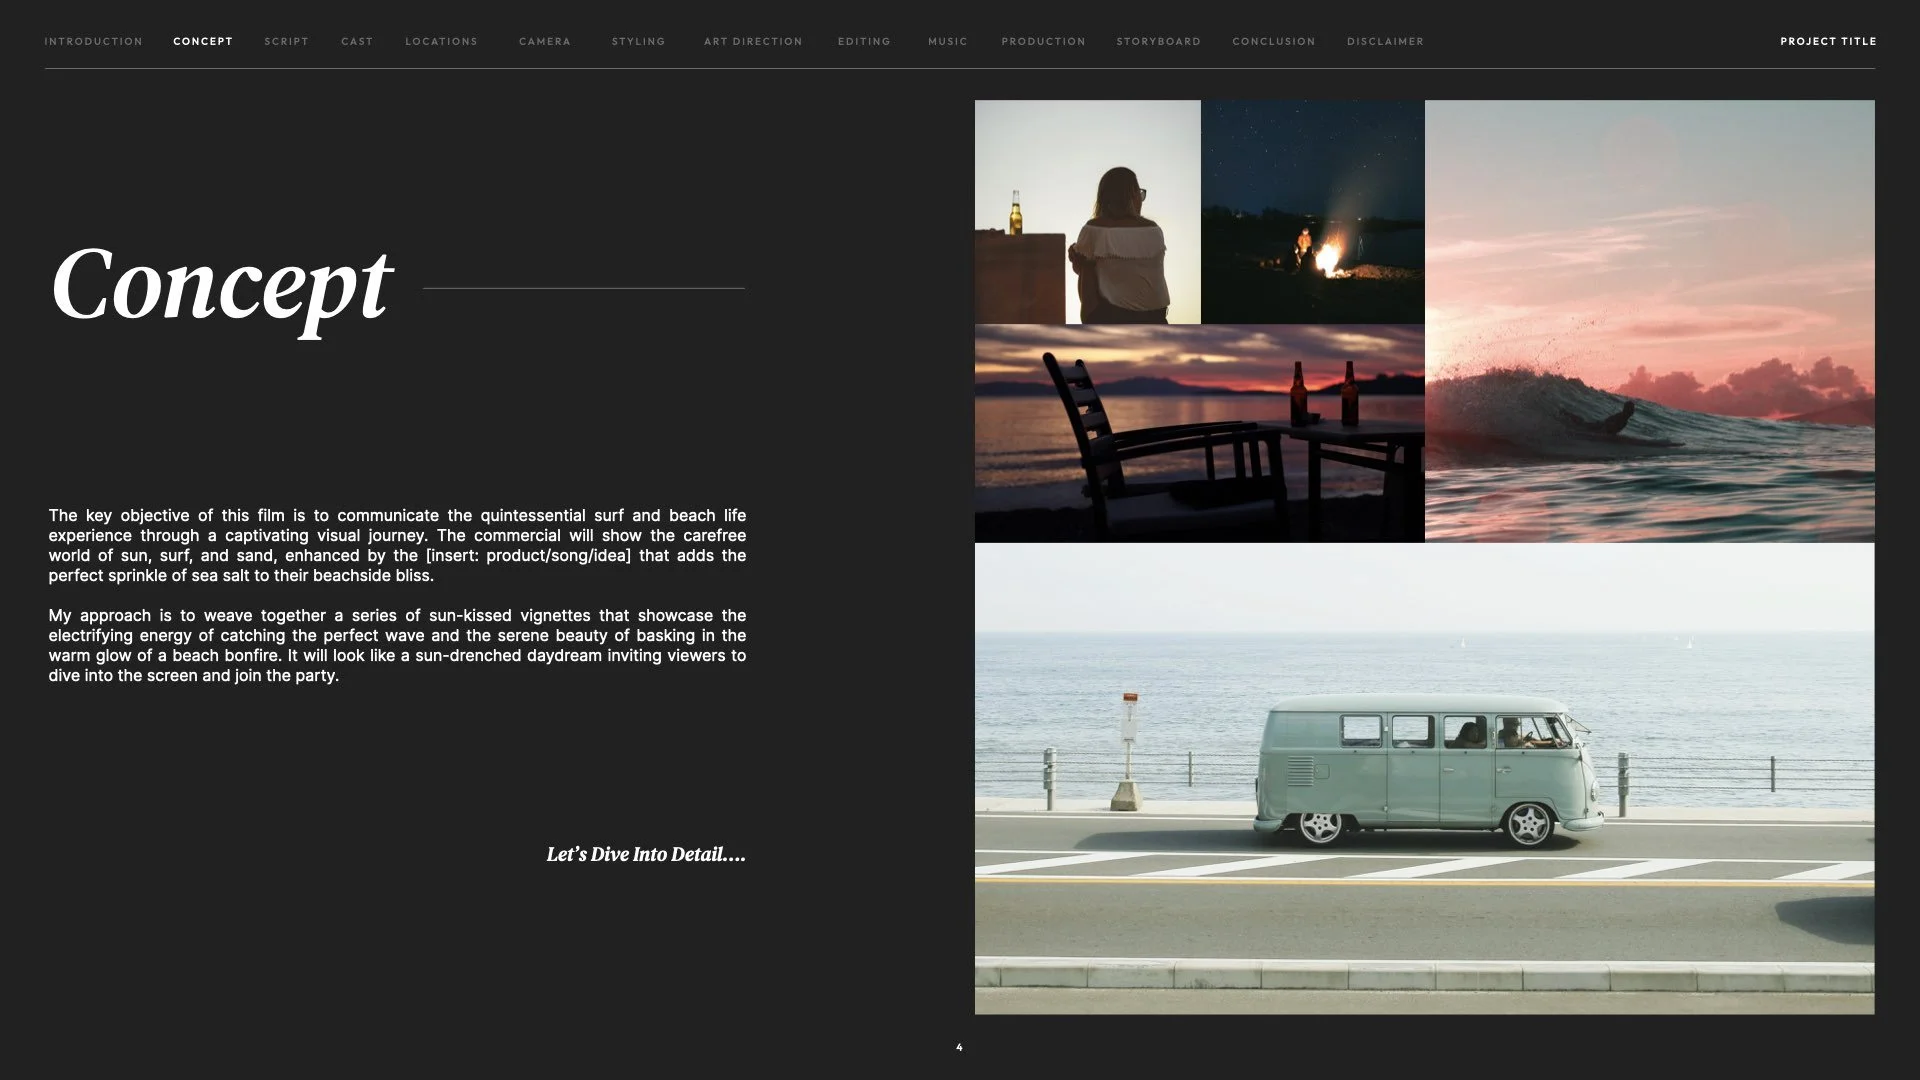
Task: Click the "Let's Dive Into Detail" text
Action: (645, 854)
